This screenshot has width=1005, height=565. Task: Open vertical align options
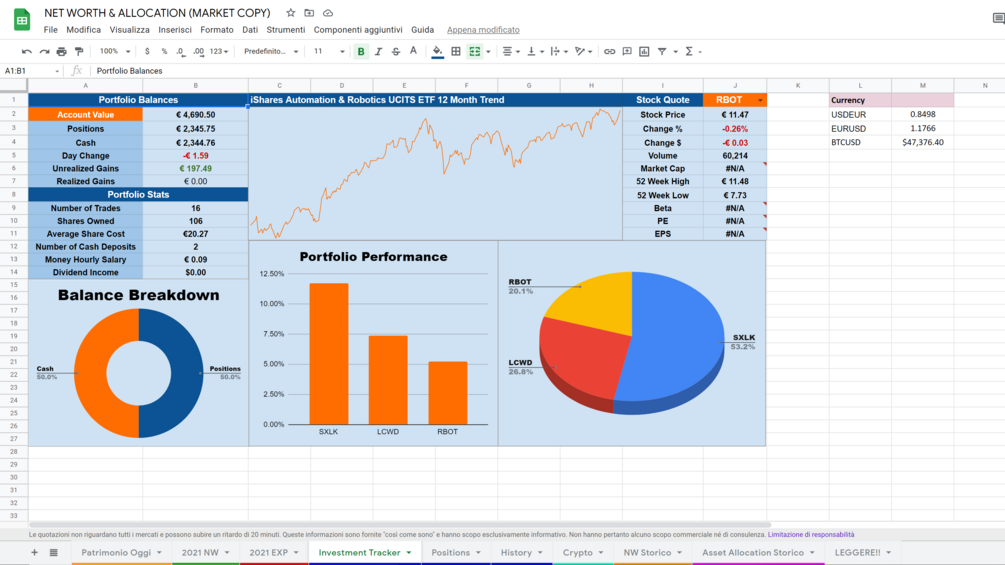(x=535, y=51)
